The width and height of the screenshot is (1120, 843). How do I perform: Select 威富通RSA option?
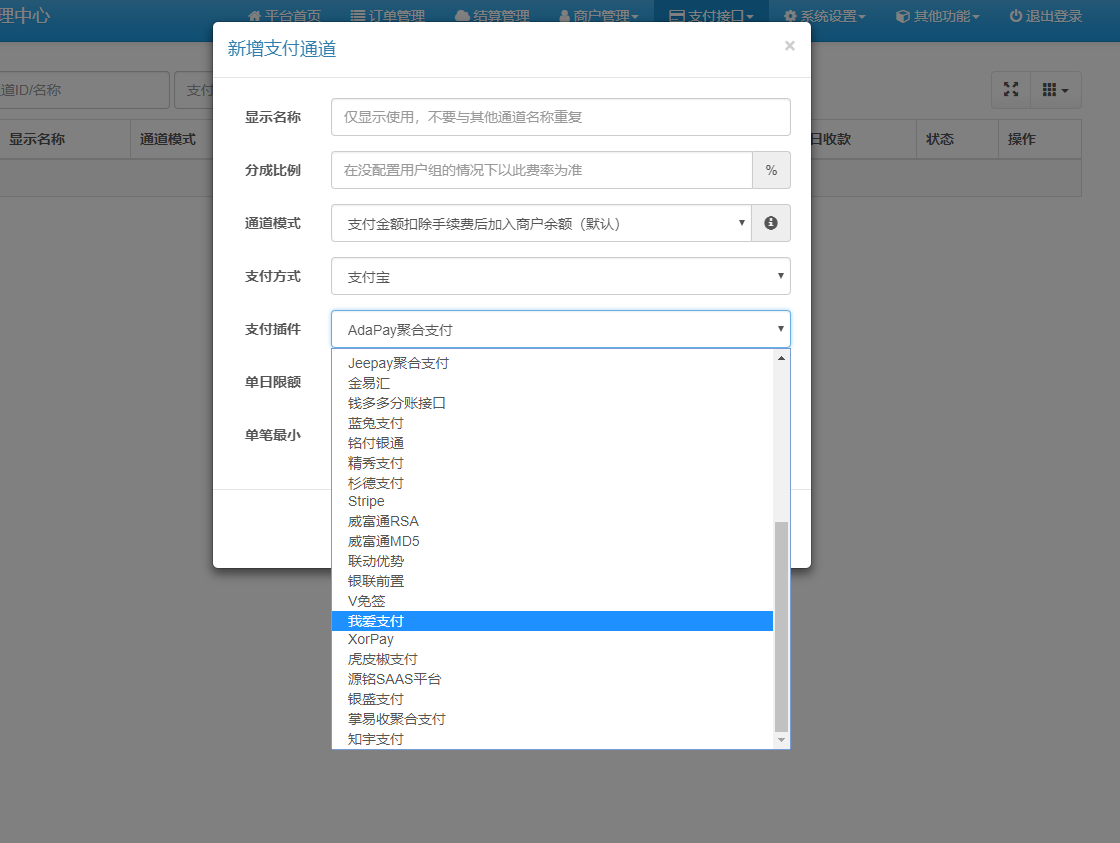552,522
